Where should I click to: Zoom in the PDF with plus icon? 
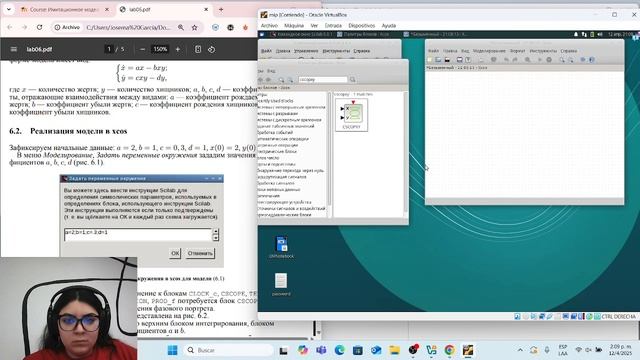tap(178, 49)
